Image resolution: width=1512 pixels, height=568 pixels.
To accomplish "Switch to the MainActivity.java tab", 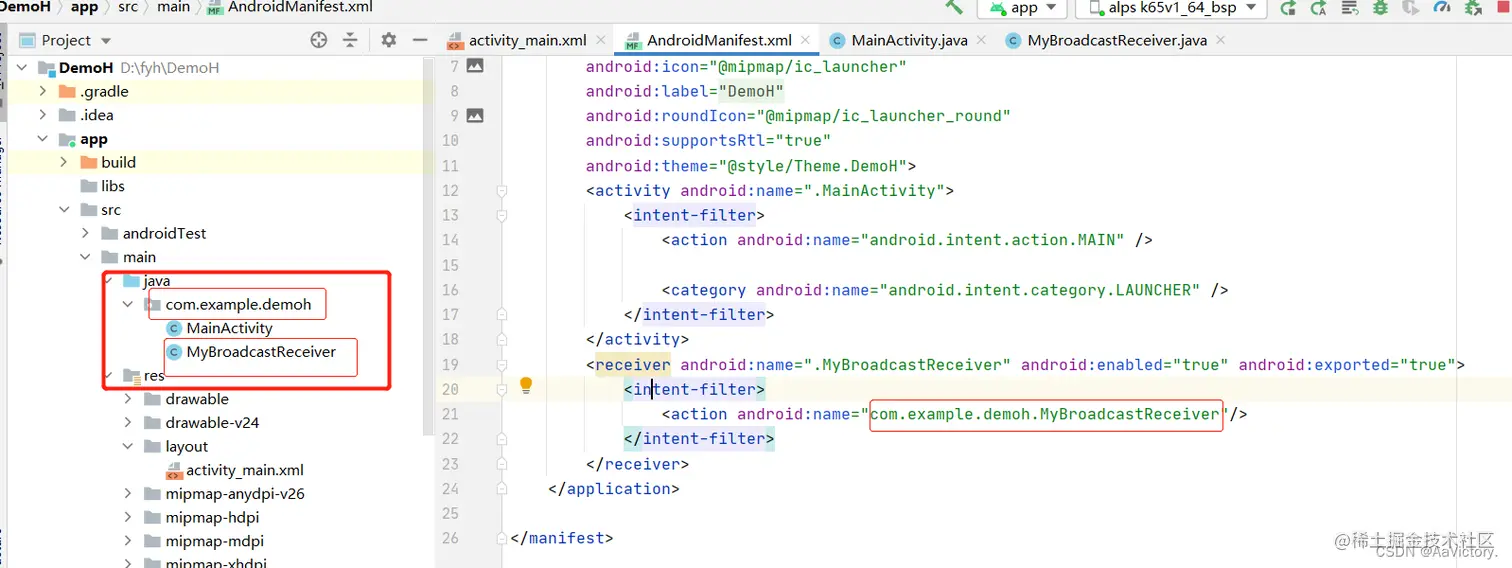I will 909,40.
